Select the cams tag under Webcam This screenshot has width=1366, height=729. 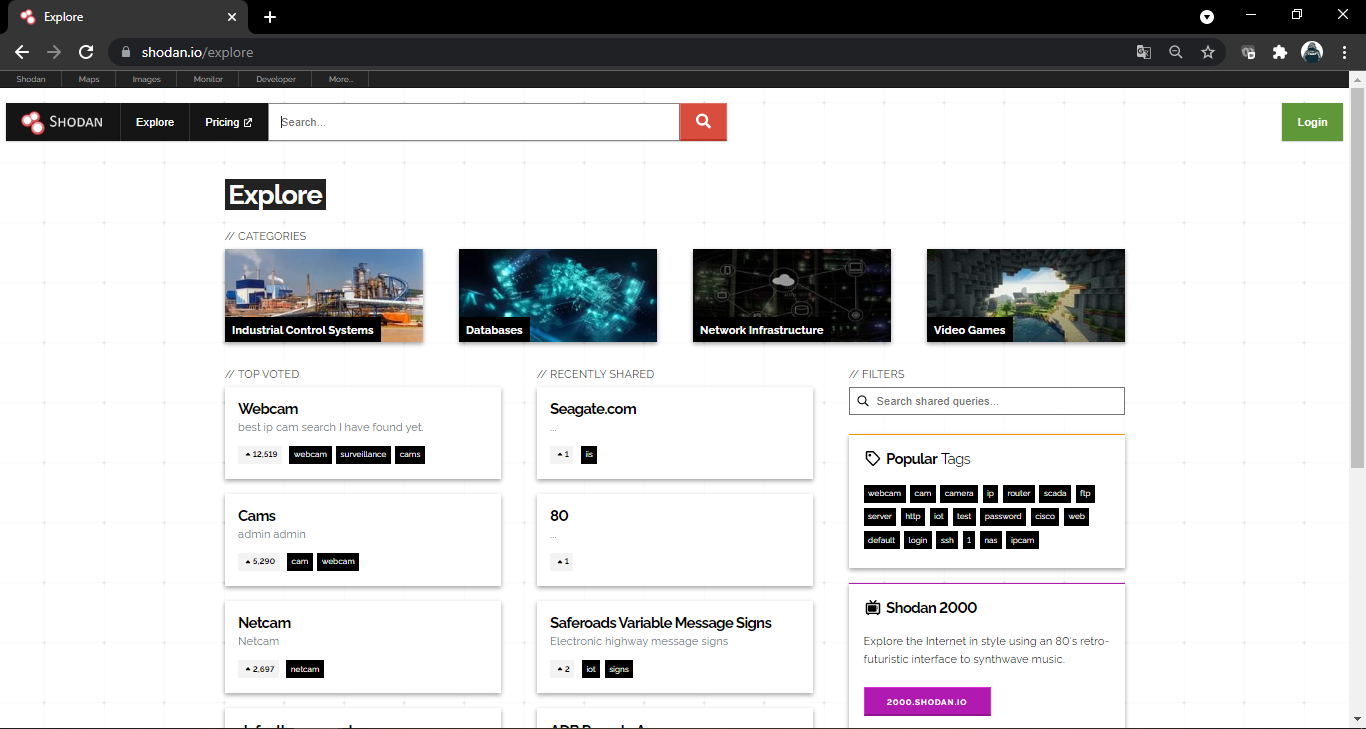coord(410,454)
